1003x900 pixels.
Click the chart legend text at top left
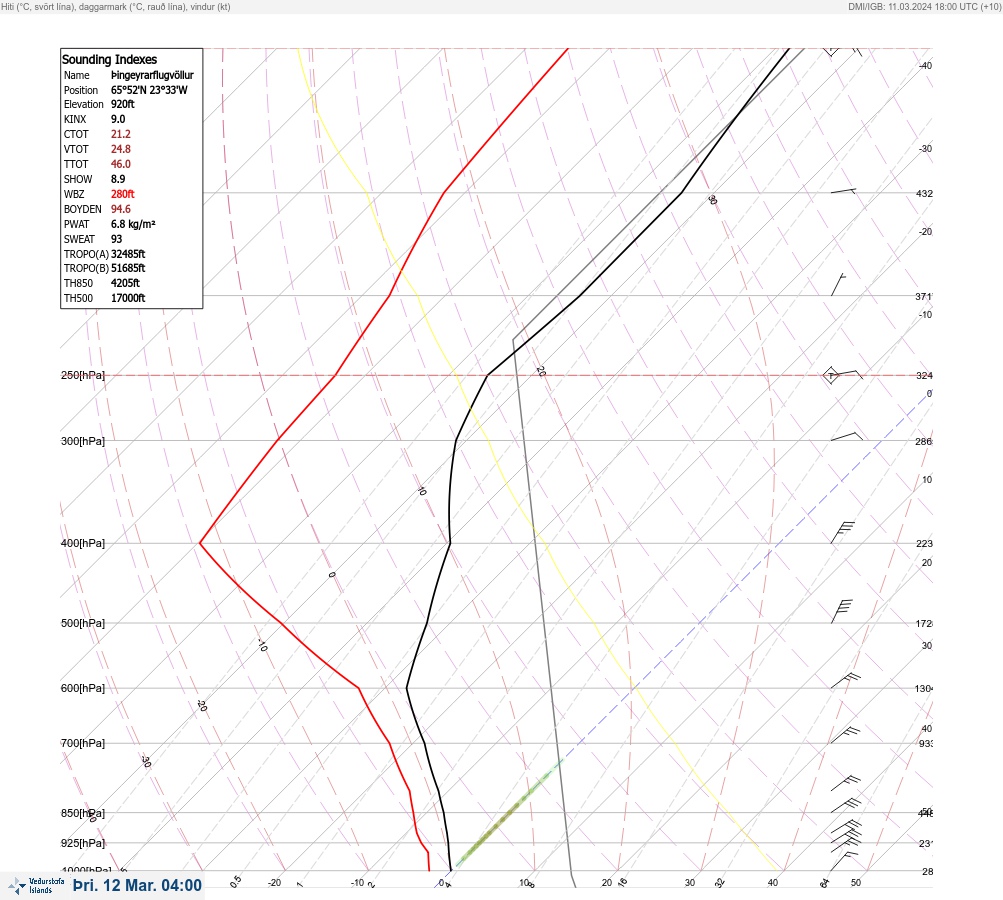116,6
